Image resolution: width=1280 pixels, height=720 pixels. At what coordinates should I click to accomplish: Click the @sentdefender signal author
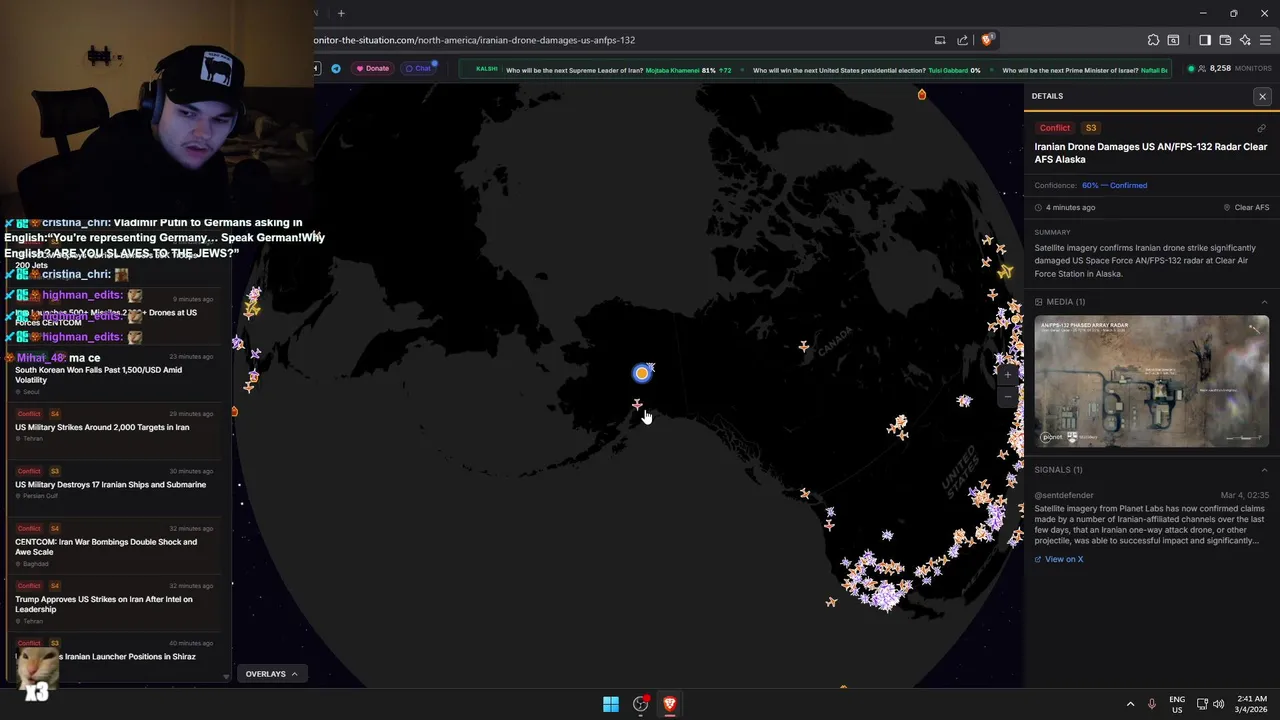(x=1064, y=495)
